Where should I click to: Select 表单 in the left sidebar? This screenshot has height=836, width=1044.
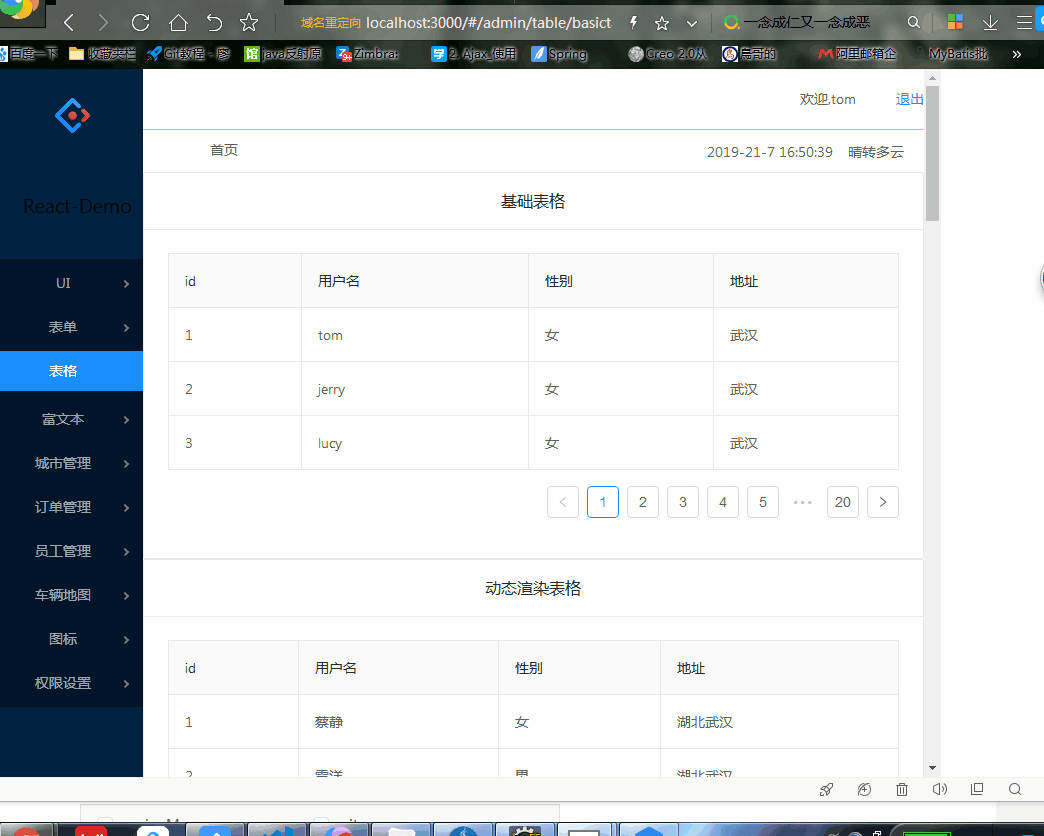pyautogui.click(x=62, y=327)
